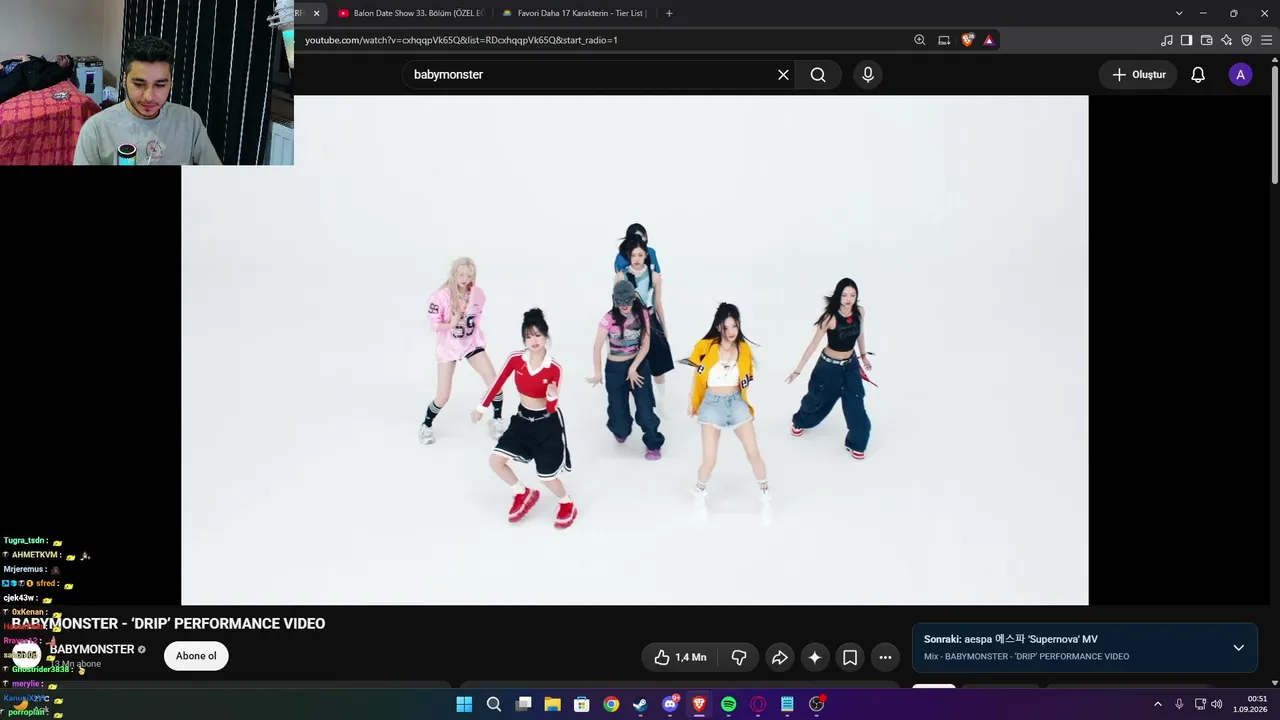The image size is (1280, 720).
Task: Click the page vertical scrollbar
Action: tap(1275, 125)
